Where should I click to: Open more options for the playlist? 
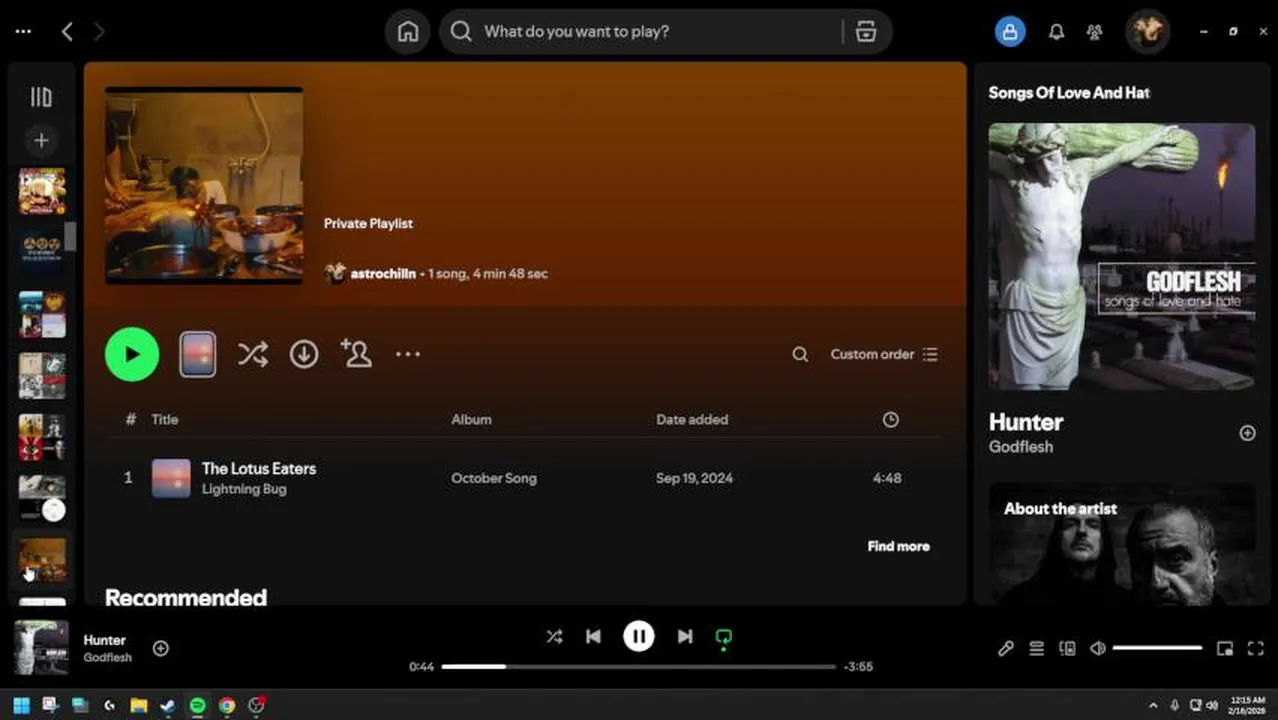408,354
